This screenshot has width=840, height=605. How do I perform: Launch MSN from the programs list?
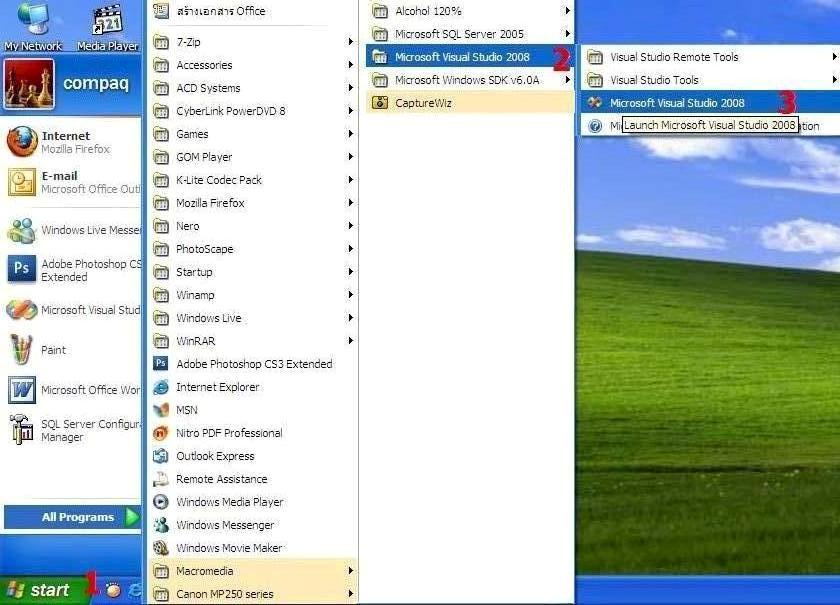(252, 410)
